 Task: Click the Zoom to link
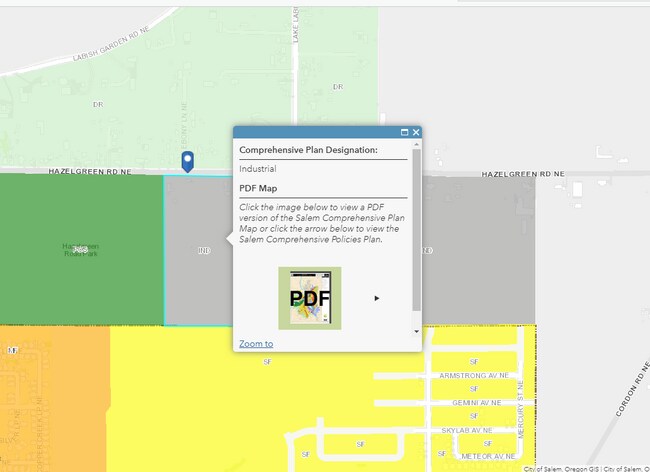pos(256,344)
